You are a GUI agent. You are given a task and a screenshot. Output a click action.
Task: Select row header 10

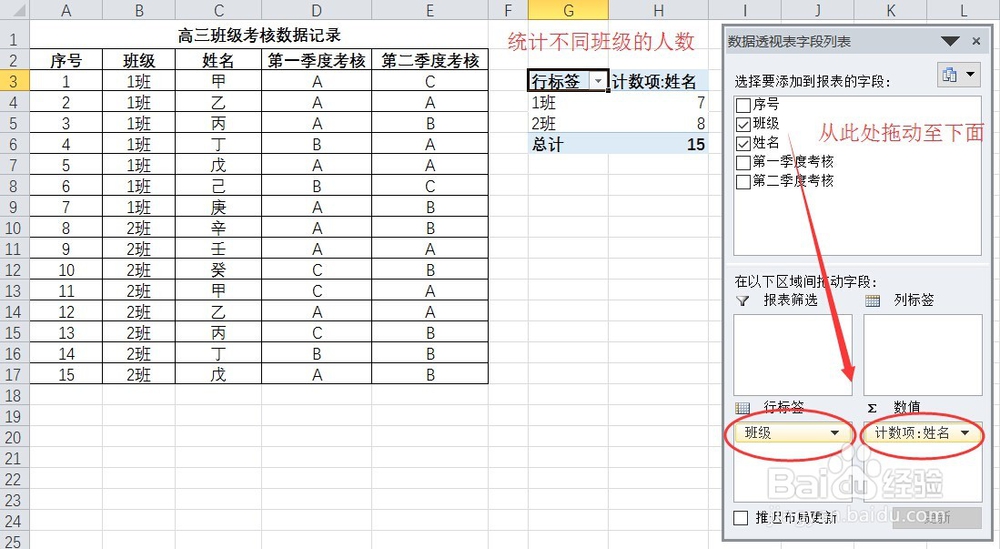(x=14, y=228)
